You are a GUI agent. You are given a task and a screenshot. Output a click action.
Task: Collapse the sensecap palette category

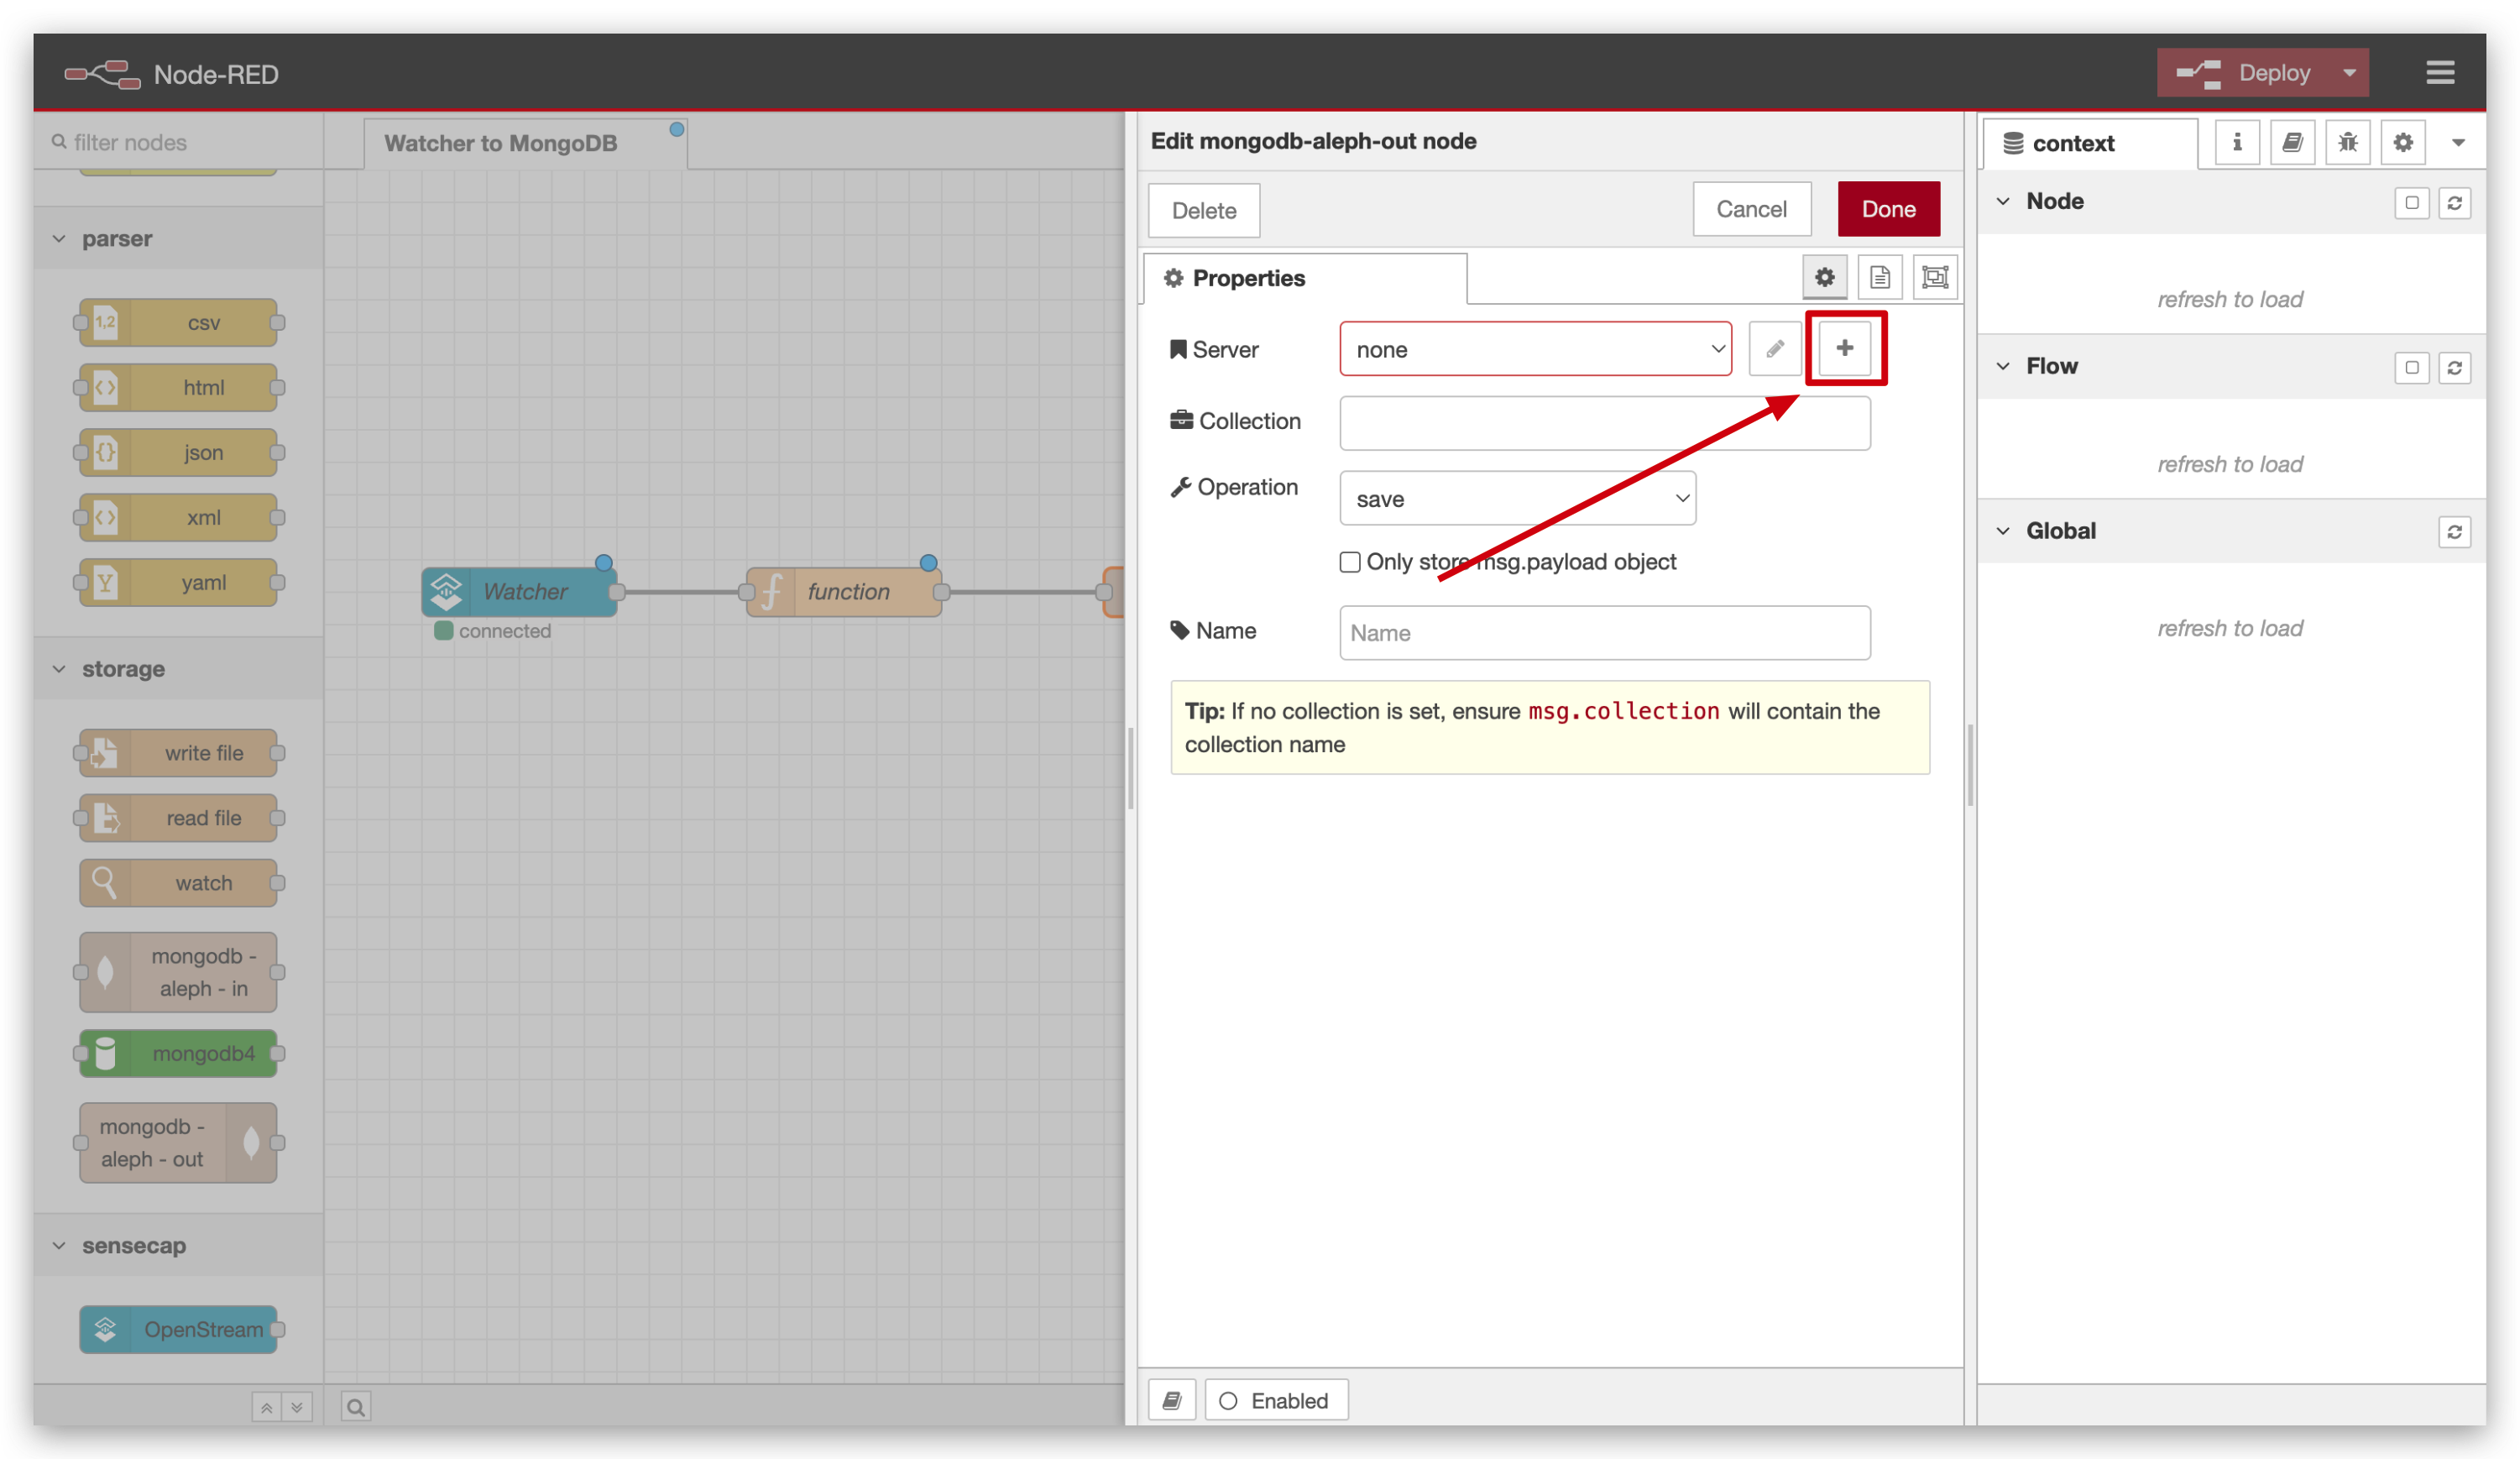click(x=178, y=1246)
